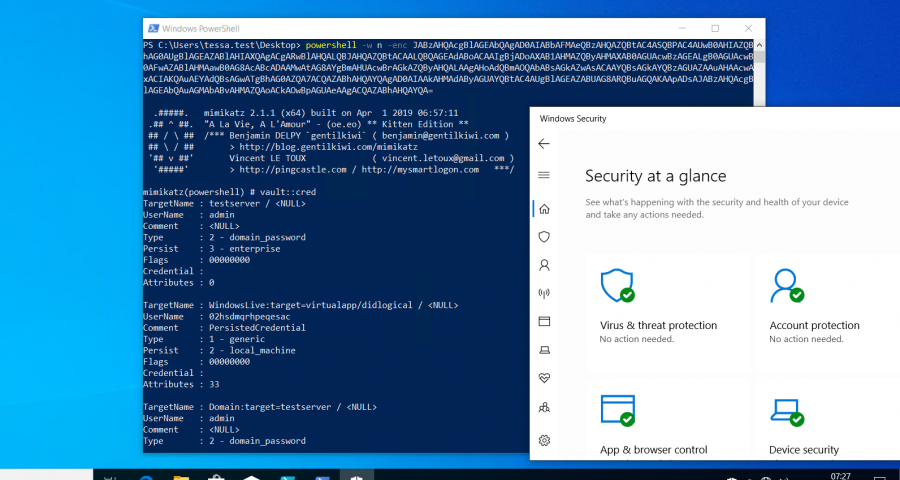
Task: Open Family options icon in sidebar
Action: 544,407
